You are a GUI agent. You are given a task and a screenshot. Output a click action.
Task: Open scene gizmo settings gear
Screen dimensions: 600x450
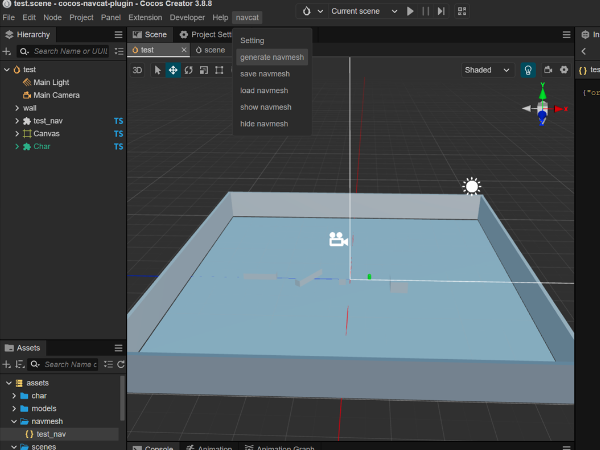564,70
